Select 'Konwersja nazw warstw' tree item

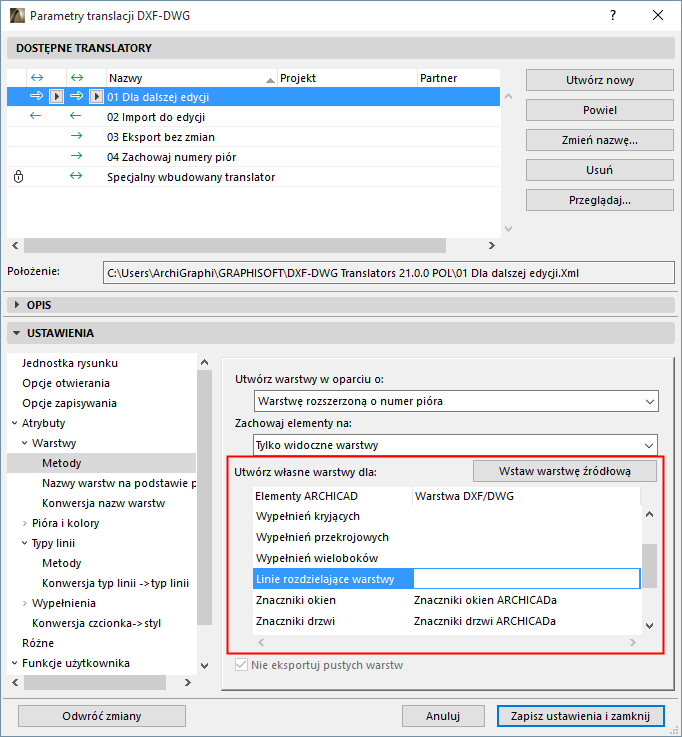103,503
